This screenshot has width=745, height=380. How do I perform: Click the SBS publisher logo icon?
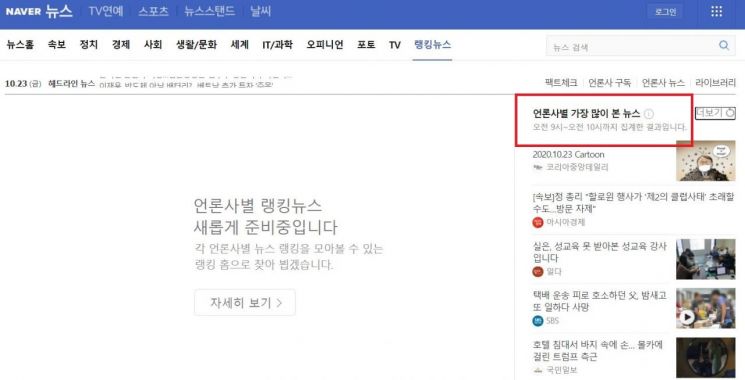coord(537,321)
